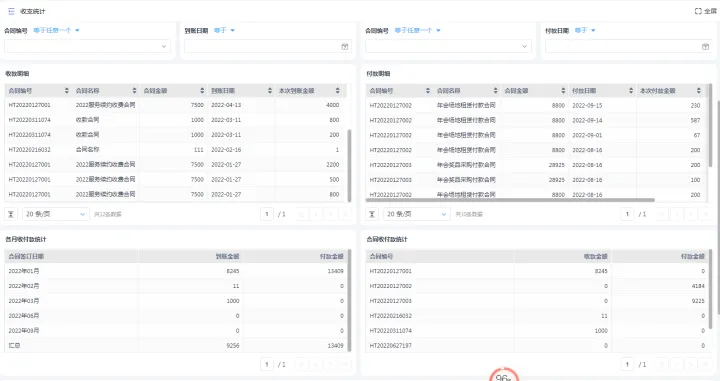Sort 付款明细 table by 合同编号
Viewport: 720px width, 381px height.
pos(428,91)
